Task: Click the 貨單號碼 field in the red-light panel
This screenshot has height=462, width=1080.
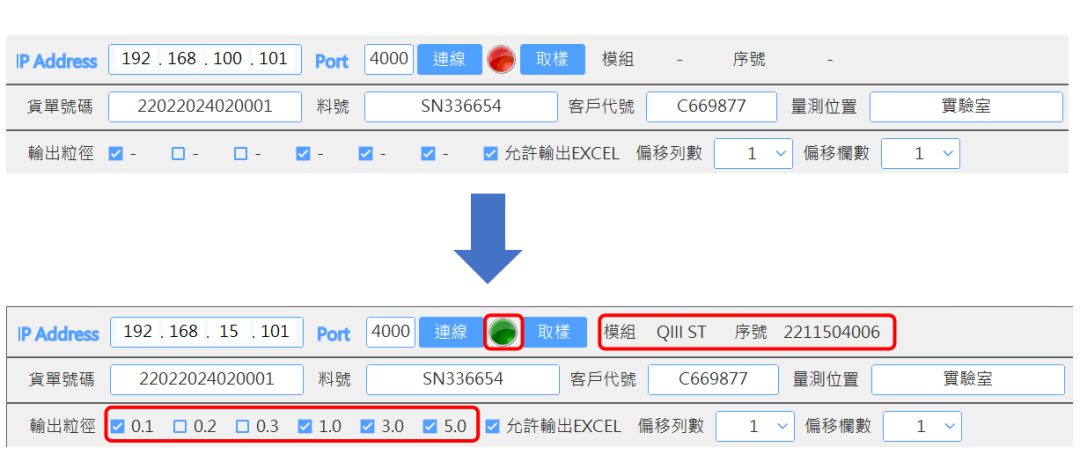Action: point(205,107)
